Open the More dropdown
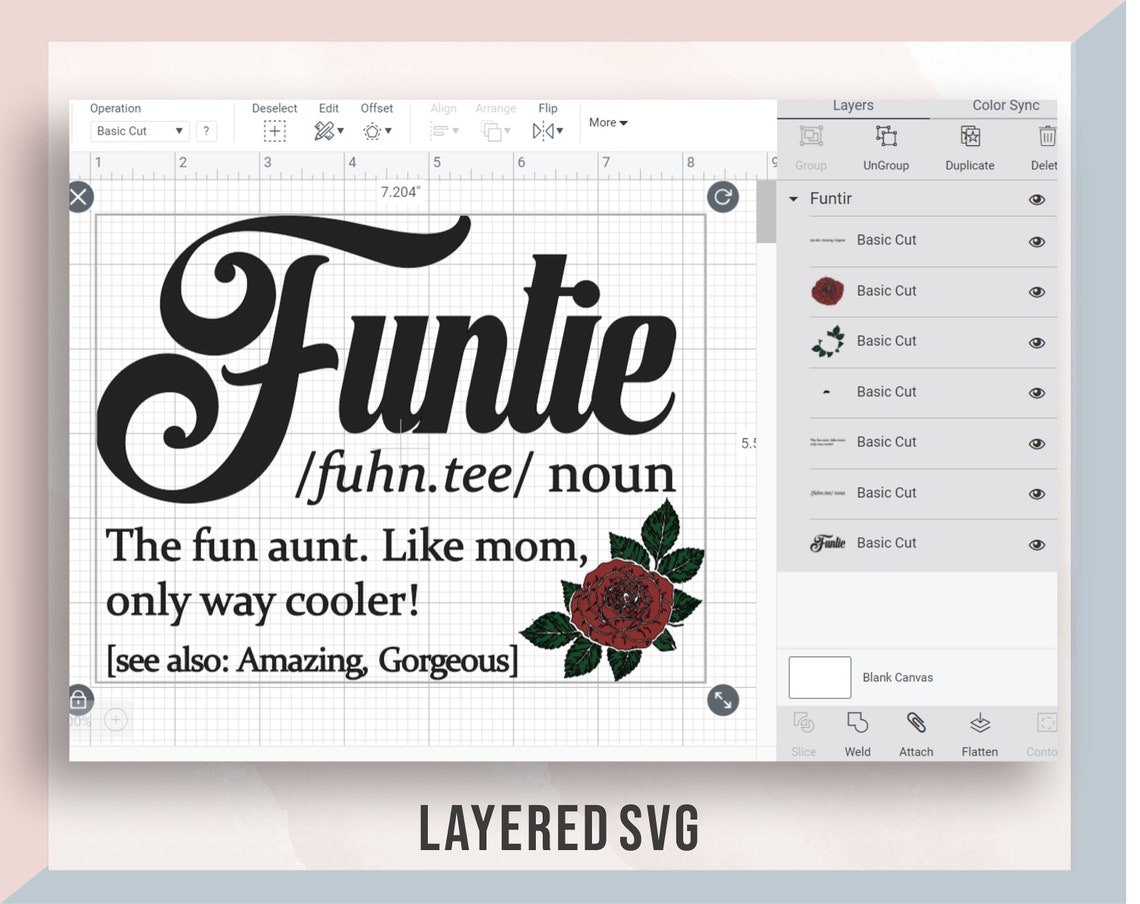Image resolution: width=1140 pixels, height=904 pixels. pos(608,122)
